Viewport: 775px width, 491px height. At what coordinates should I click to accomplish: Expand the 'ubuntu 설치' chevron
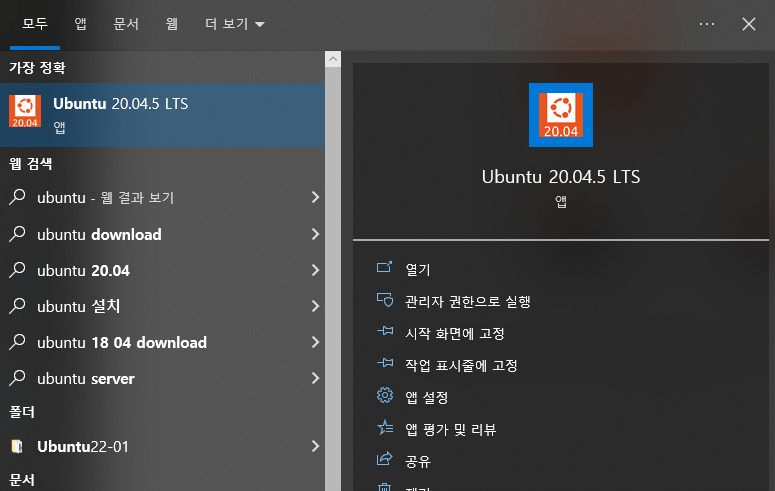(x=315, y=306)
